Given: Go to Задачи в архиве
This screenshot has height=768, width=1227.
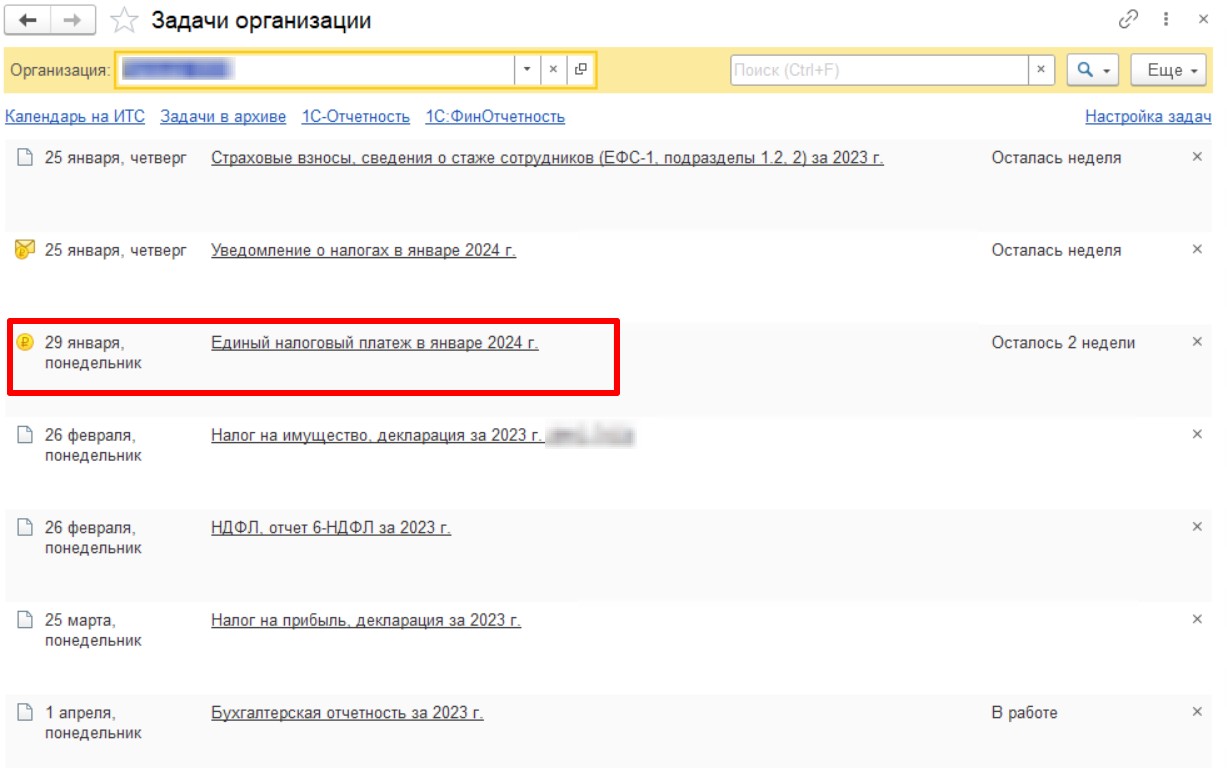Looking at the screenshot, I should pyautogui.click(x=223, y=117).
